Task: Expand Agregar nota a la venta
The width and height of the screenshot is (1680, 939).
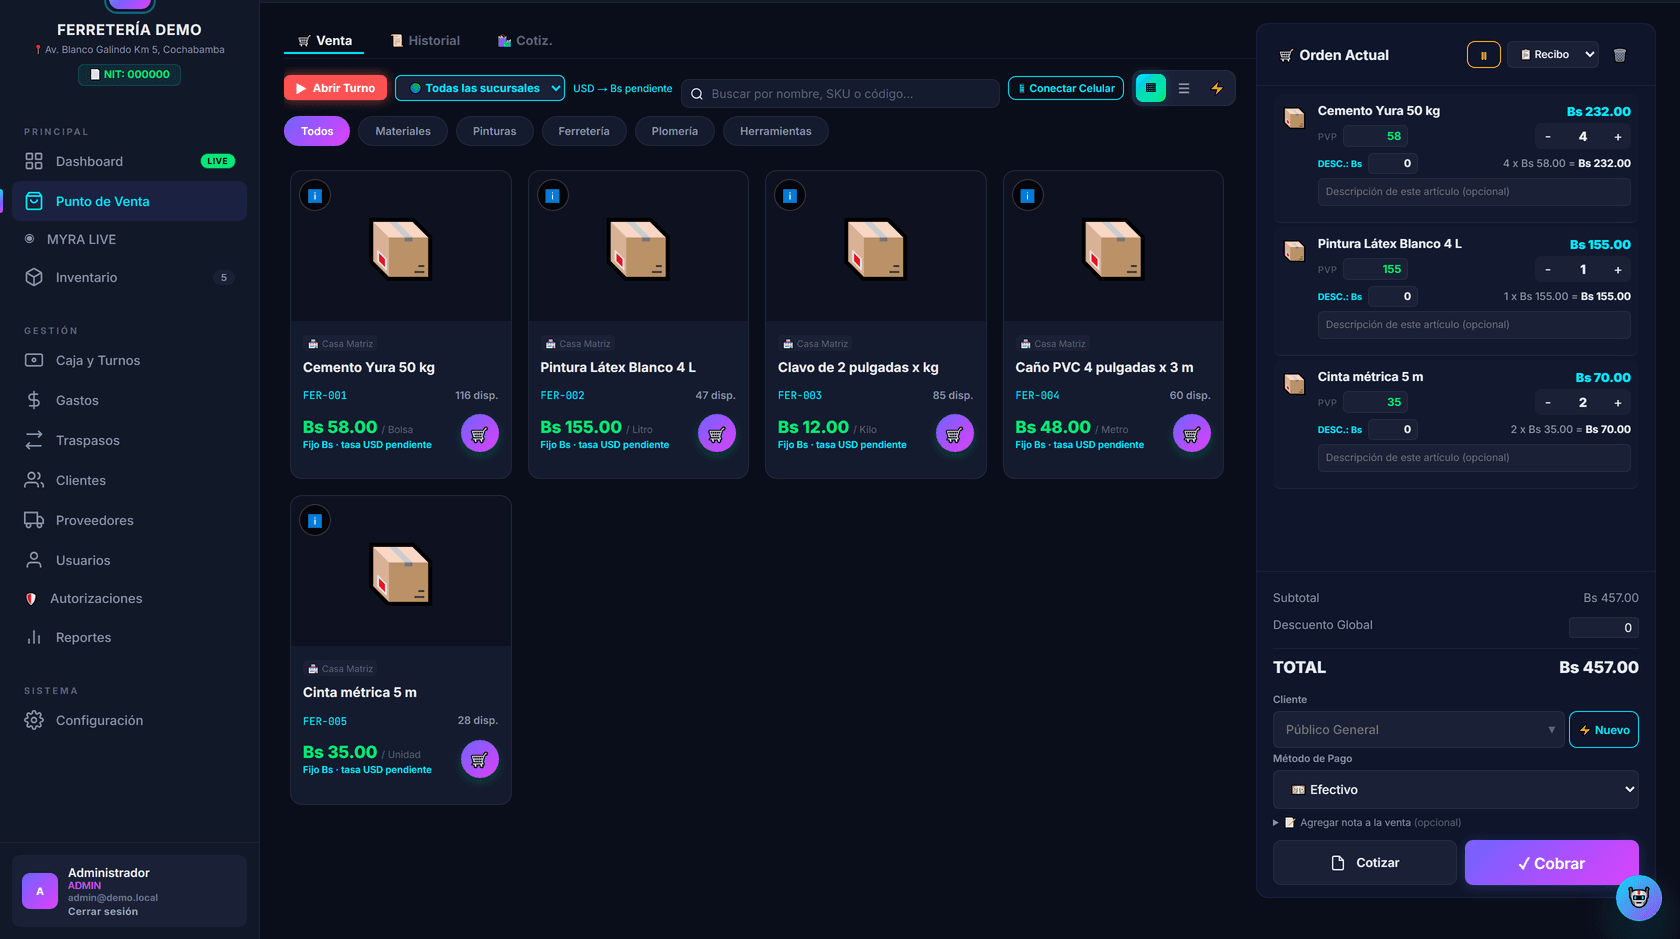Action: [1367, 823]
